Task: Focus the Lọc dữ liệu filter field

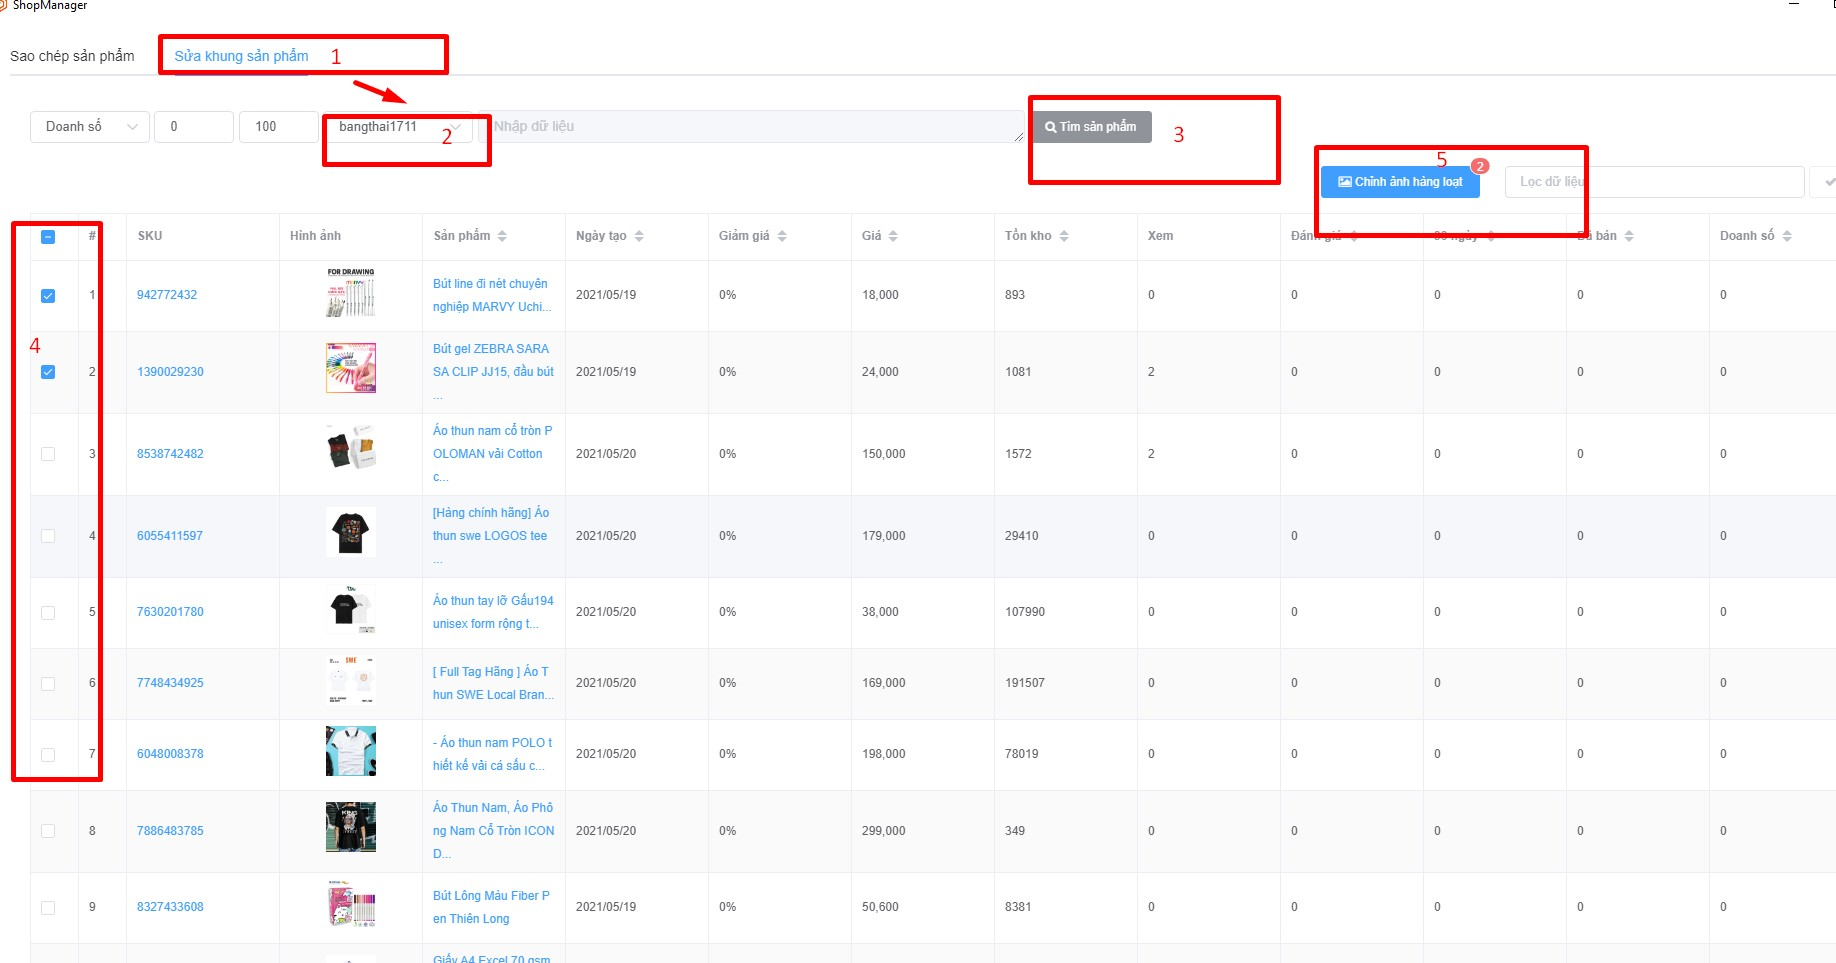Action: click(x=1655, y=182)
